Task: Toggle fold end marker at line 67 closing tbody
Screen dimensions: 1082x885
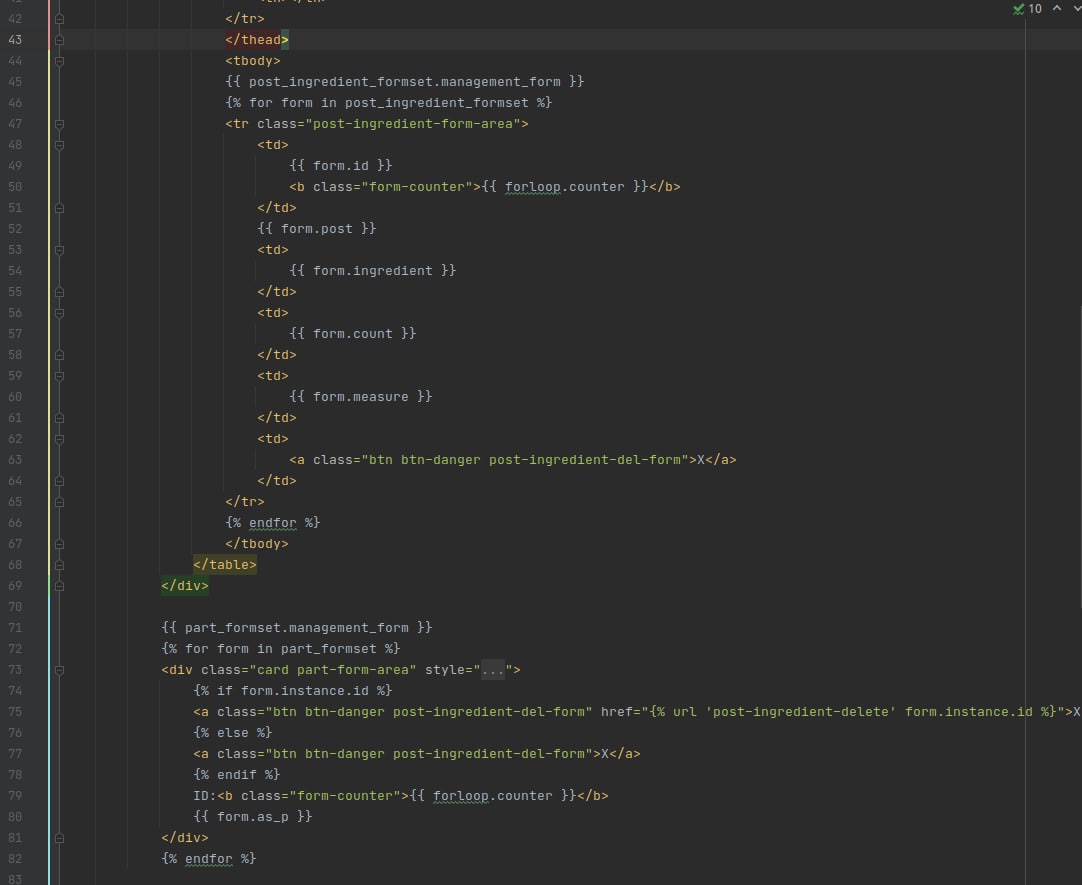Action: pyautogui.click(x=59, y=544)
